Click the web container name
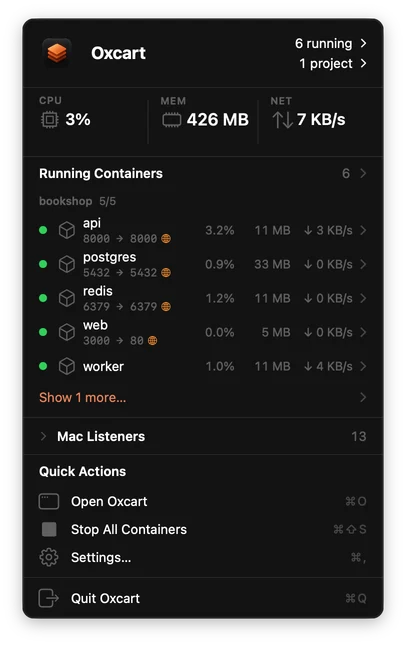 tap(95, 325)
